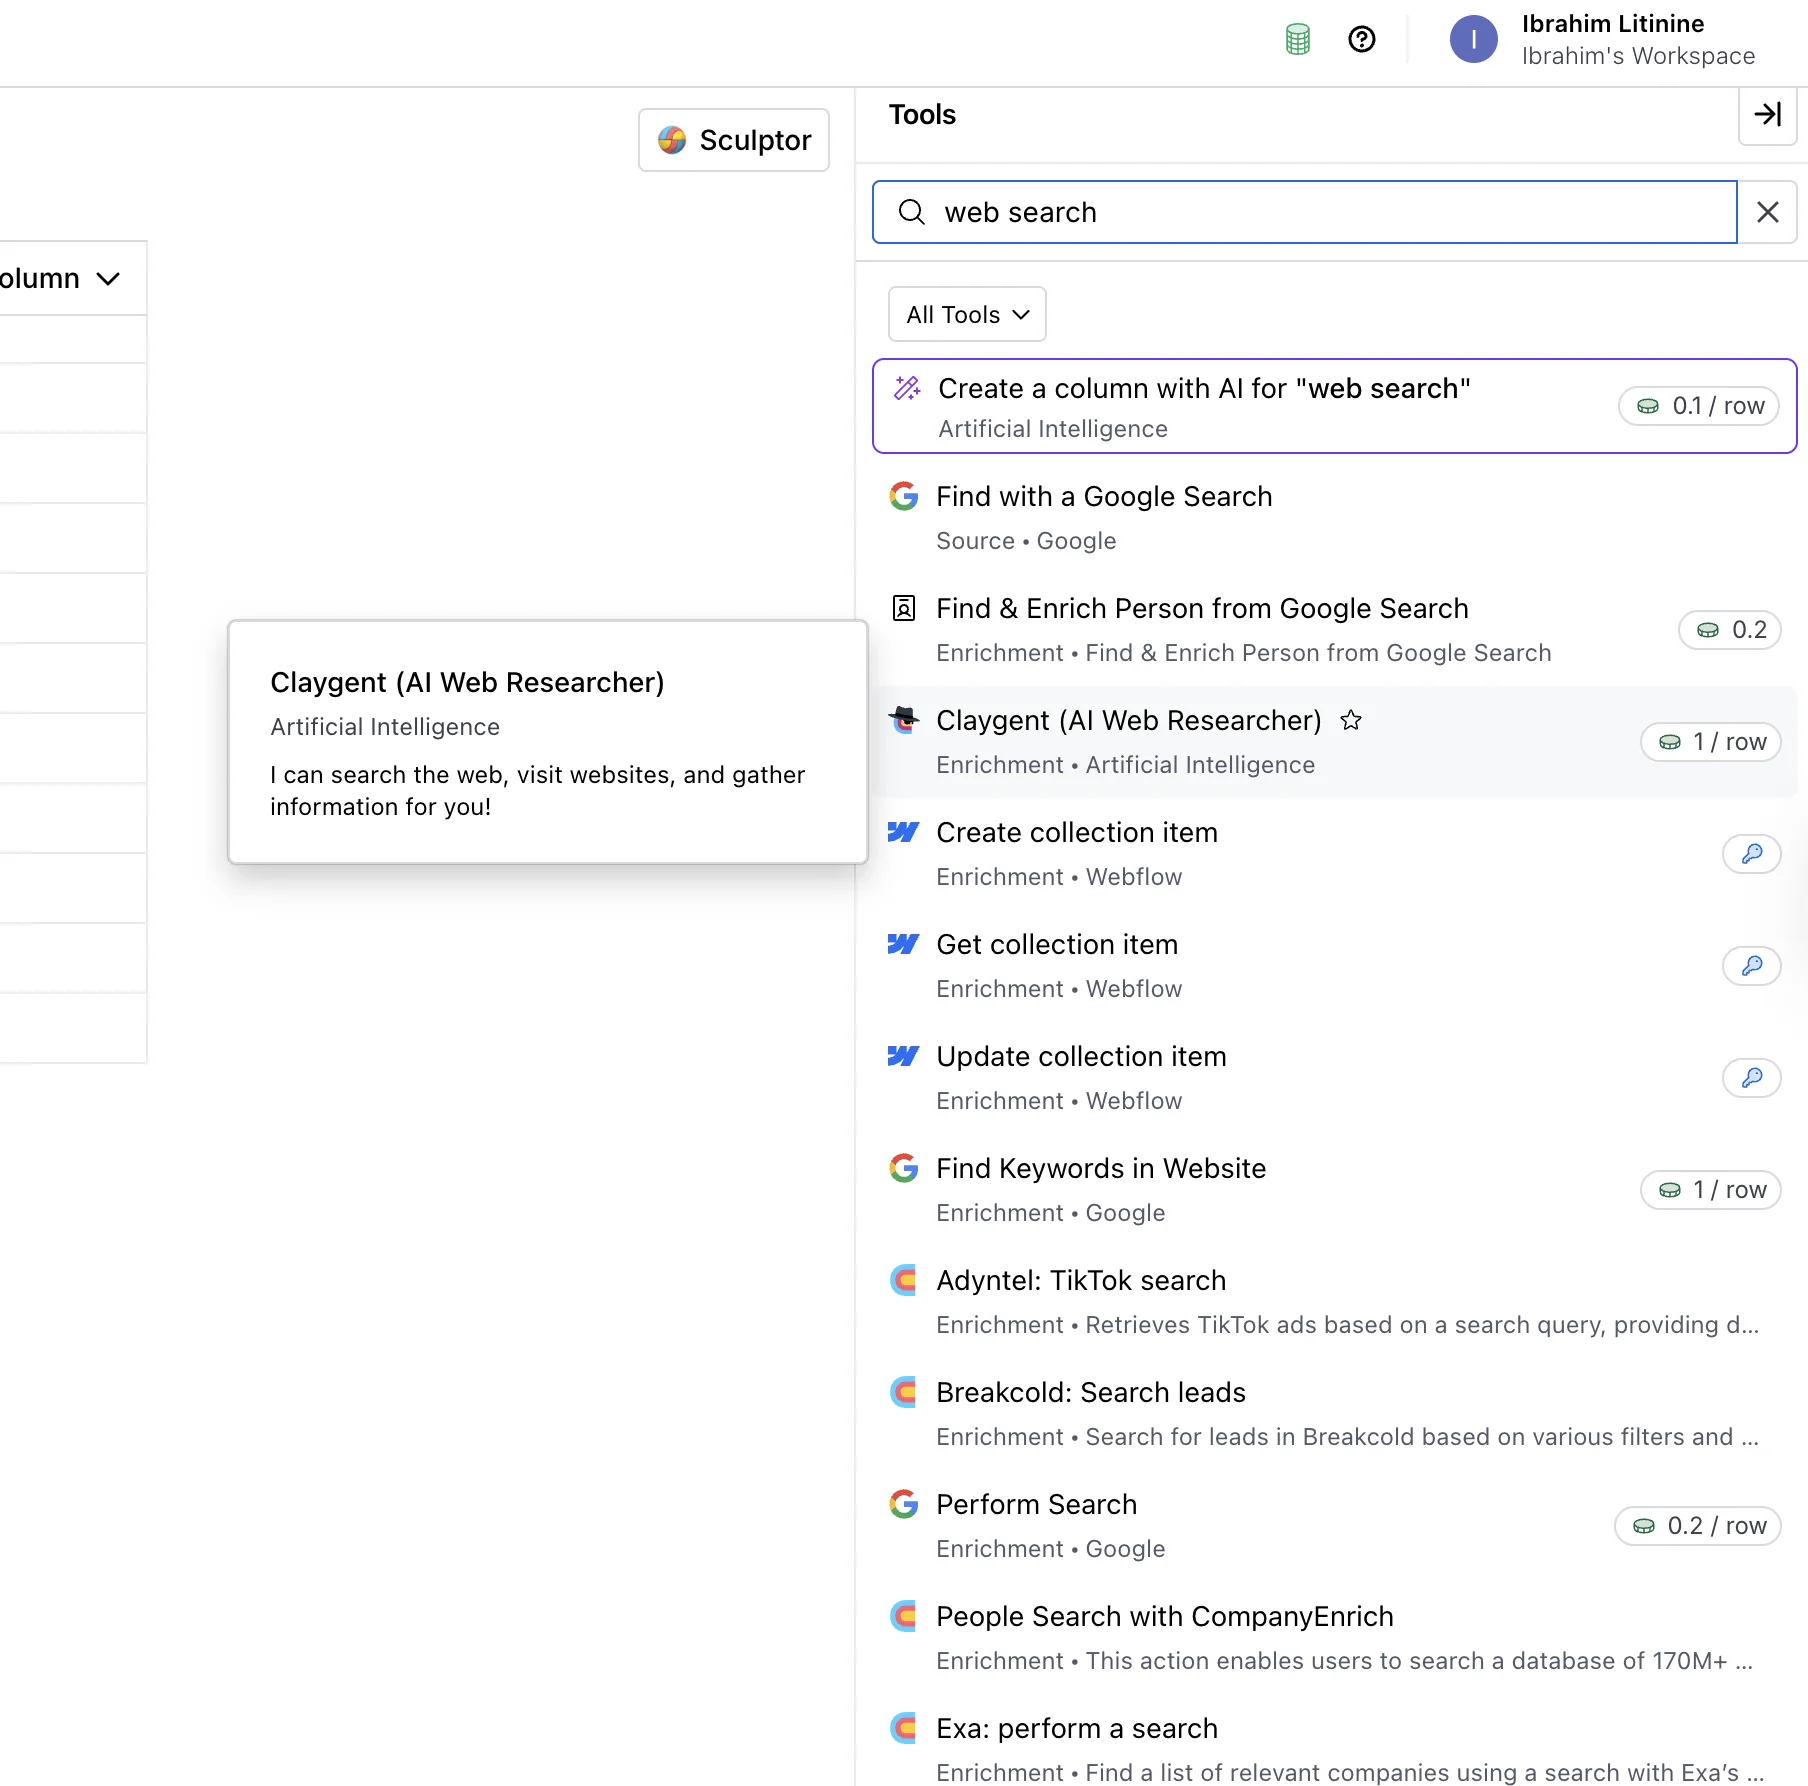Open the help question mark icon
The height and width of the screenshot is (1786, 1808).
1362,39
